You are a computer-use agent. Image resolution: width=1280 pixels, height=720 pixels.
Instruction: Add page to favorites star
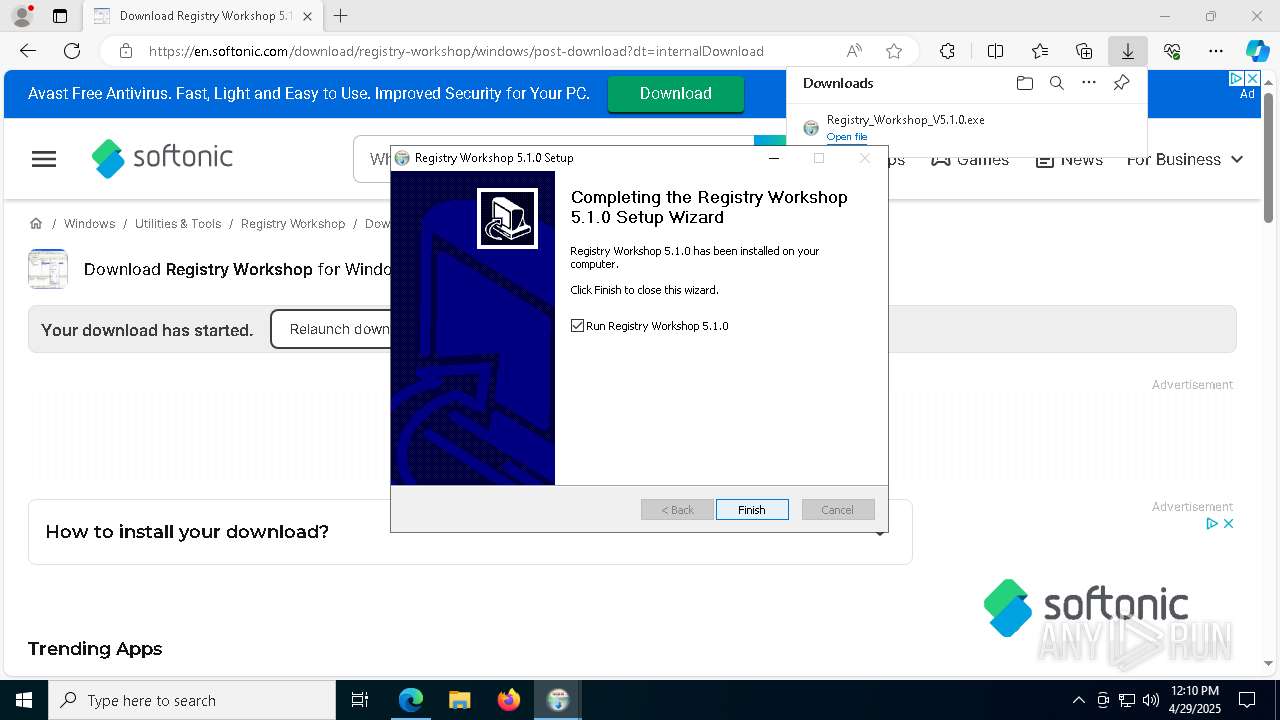[x=894, y=51]
